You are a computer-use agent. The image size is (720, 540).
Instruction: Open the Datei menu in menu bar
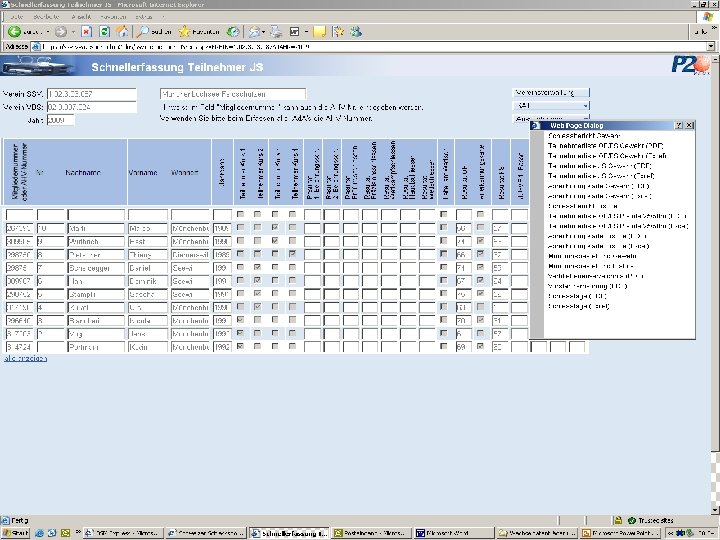pyautogui.click(x=16, y=17)
